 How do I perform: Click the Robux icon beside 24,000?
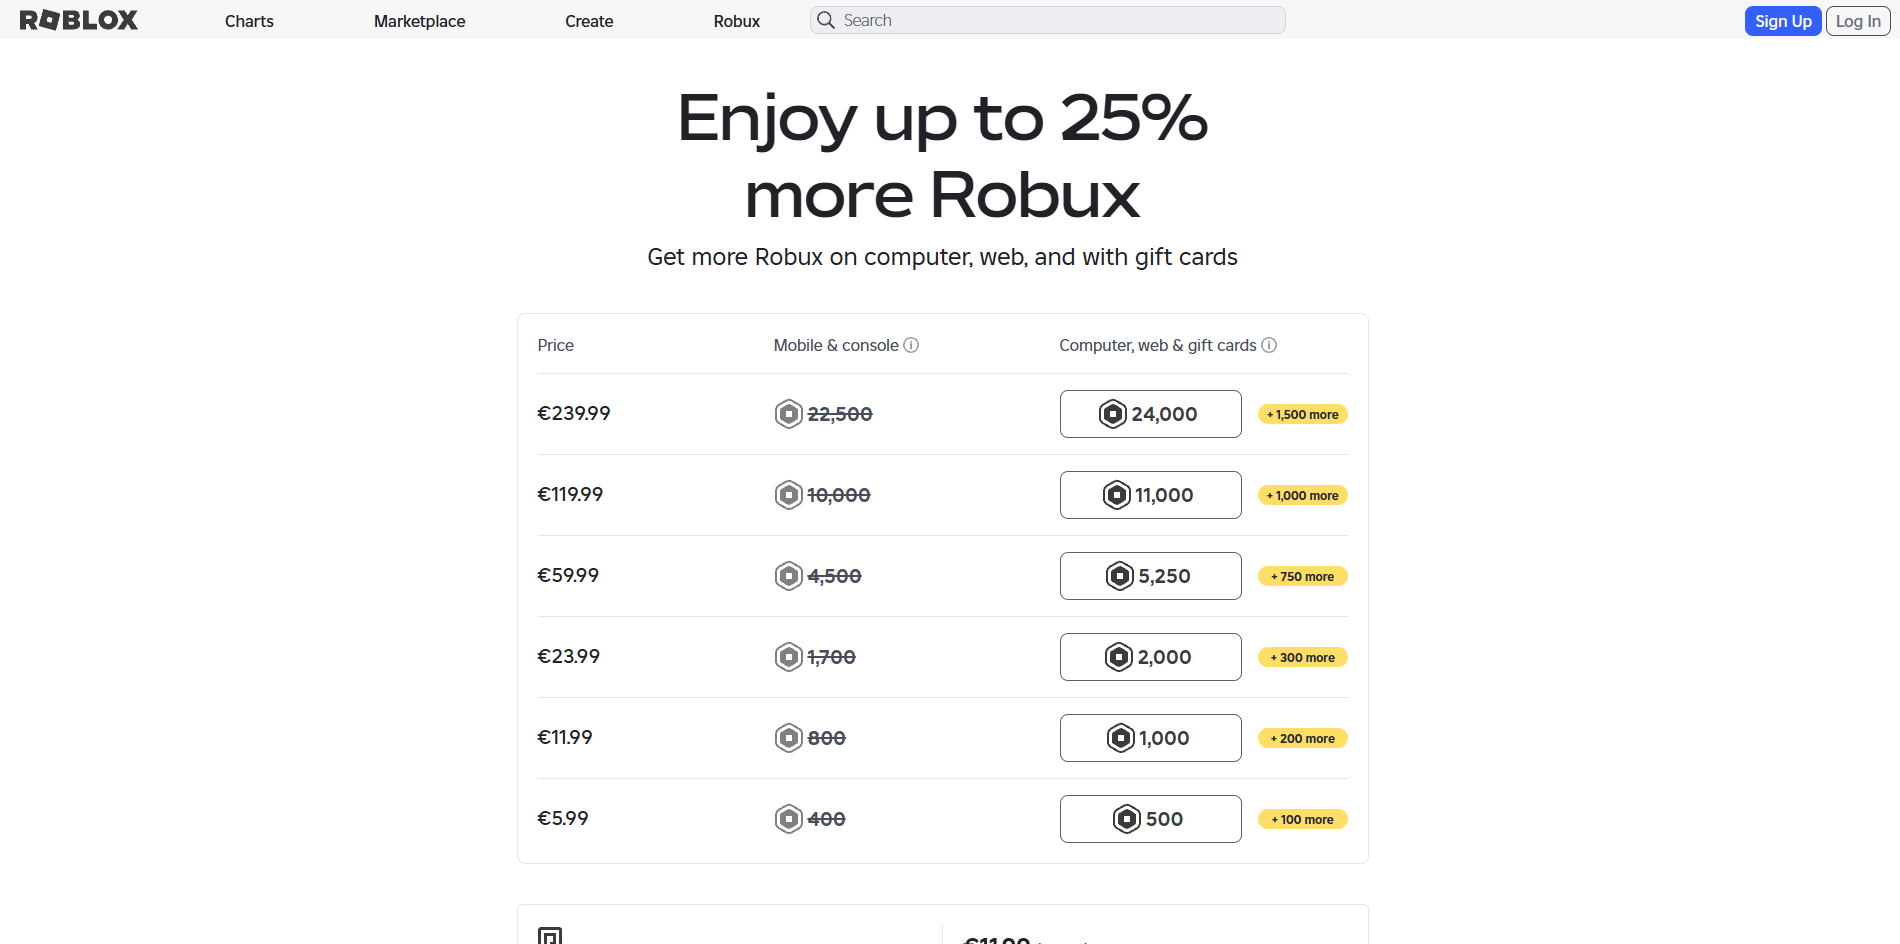[x=1111, y=413]
